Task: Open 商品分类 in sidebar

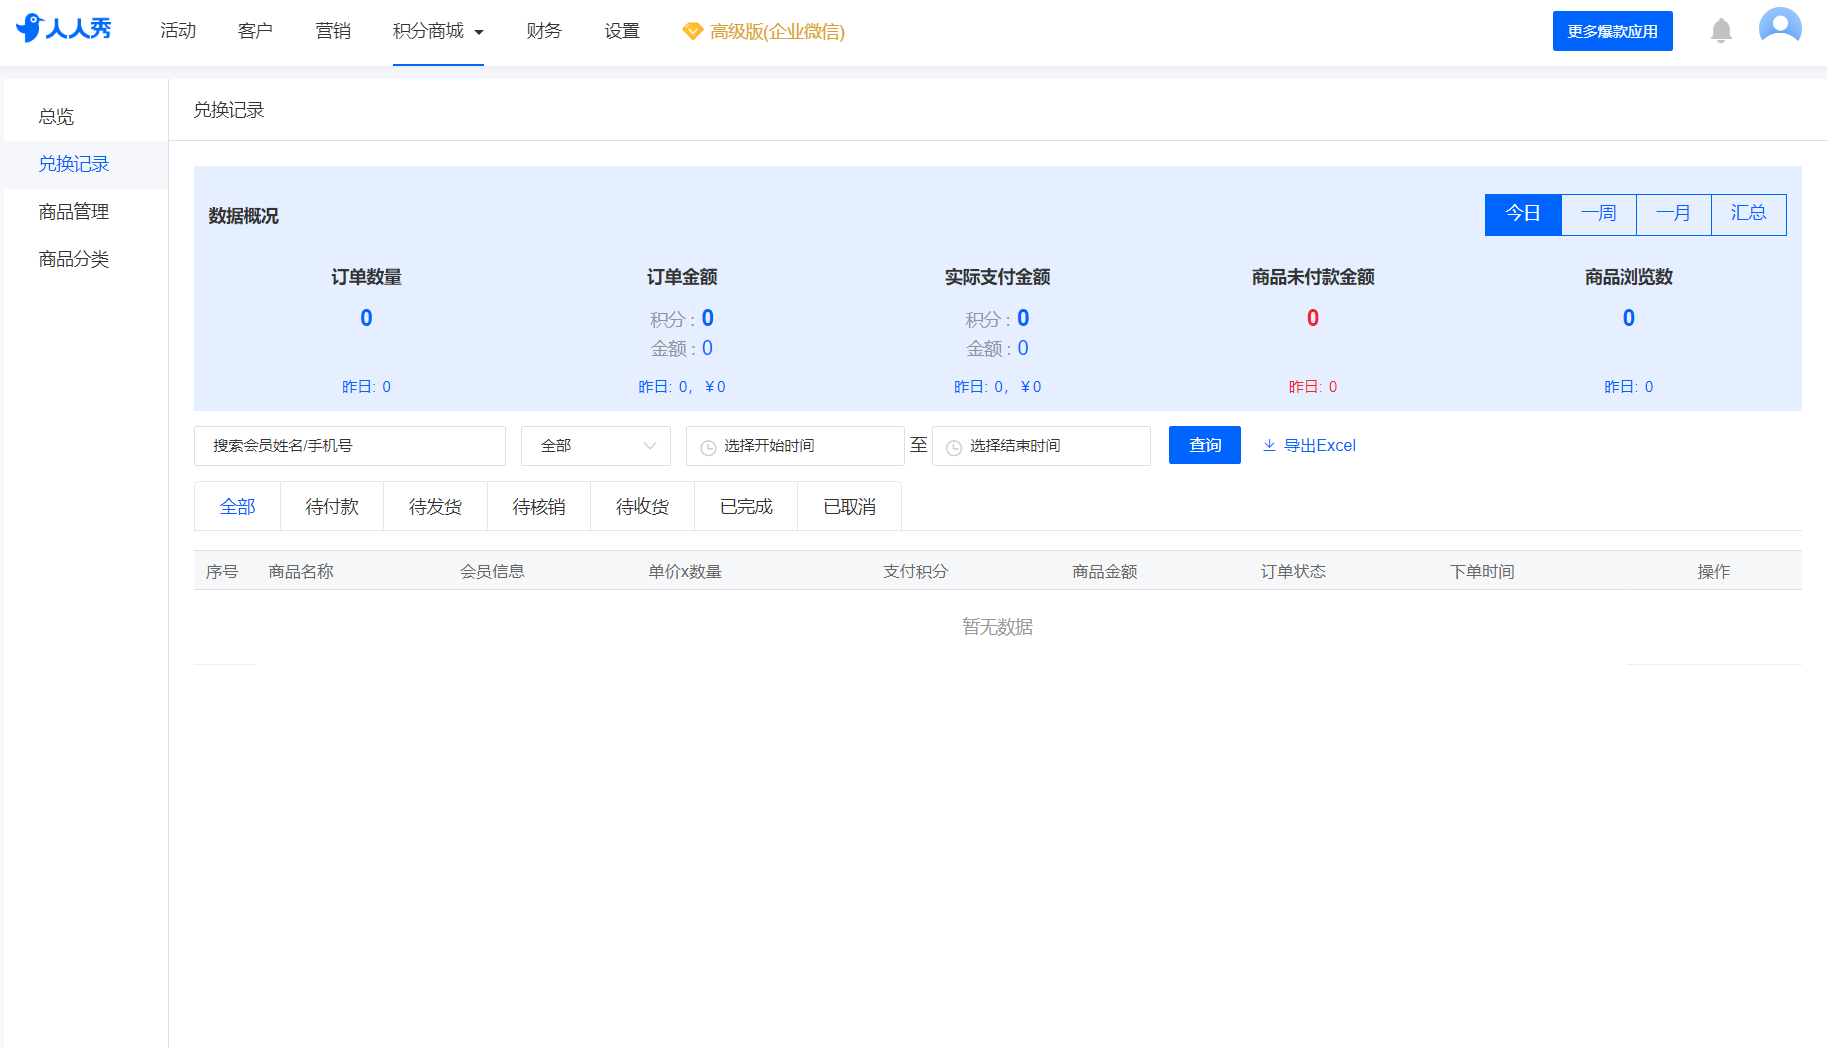Action: click(x=86, y=260)
